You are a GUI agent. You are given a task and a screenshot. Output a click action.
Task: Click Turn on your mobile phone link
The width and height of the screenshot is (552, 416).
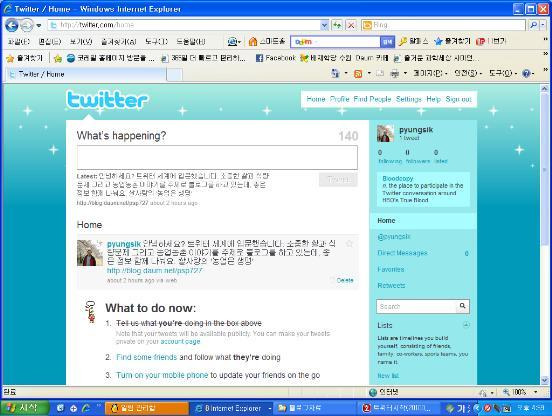(x=162, y=375)
